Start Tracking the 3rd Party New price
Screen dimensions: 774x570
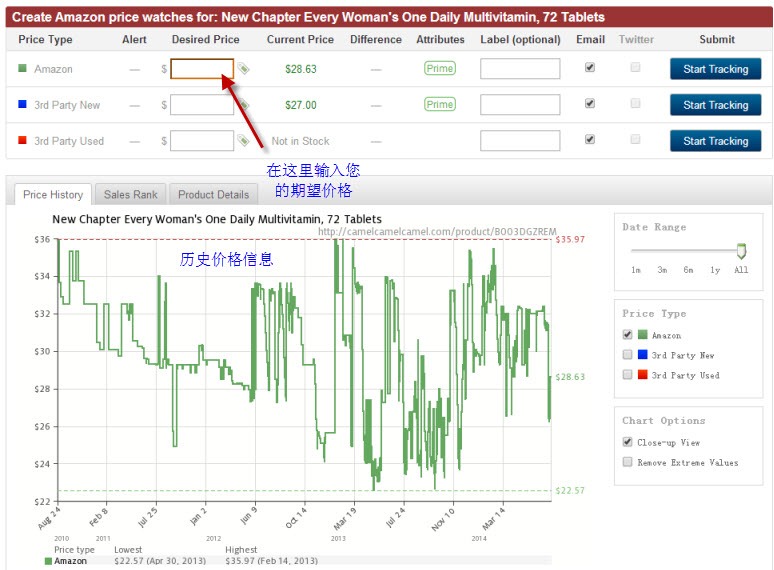tap(715, 105)
